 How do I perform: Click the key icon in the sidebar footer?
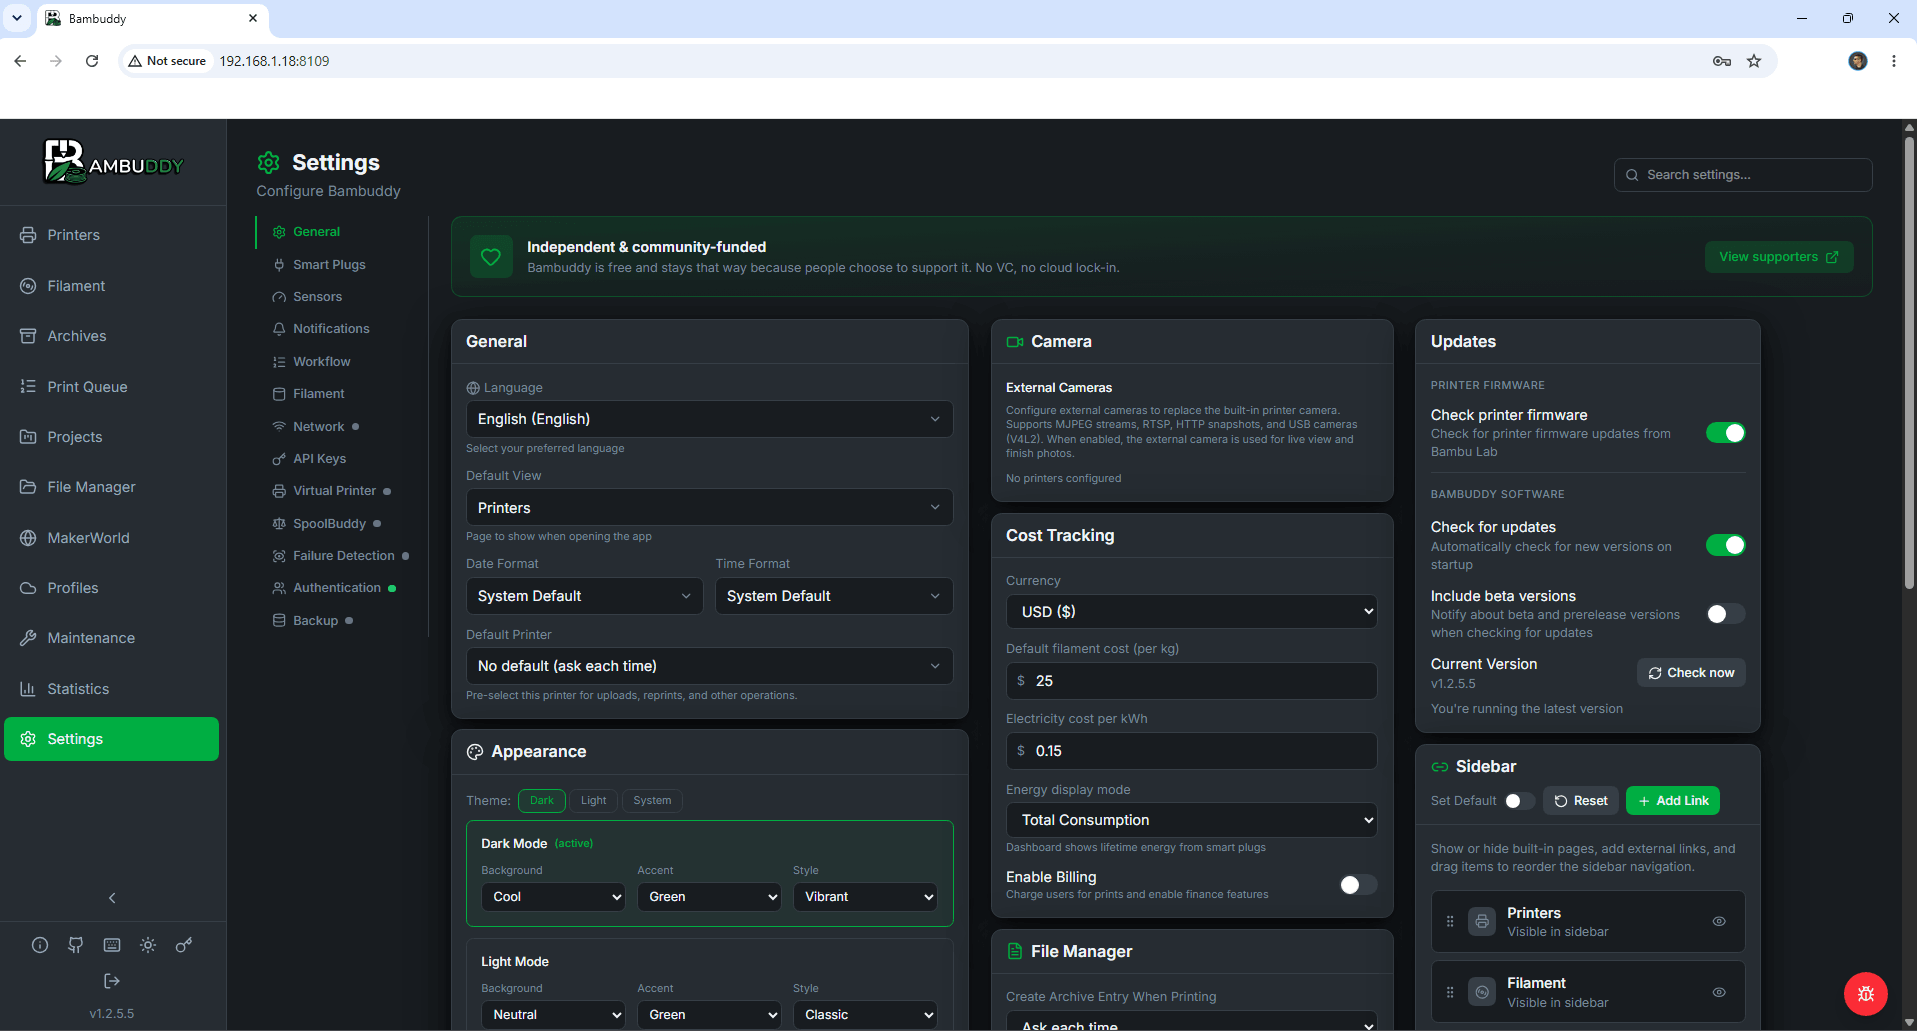[184, 945]
